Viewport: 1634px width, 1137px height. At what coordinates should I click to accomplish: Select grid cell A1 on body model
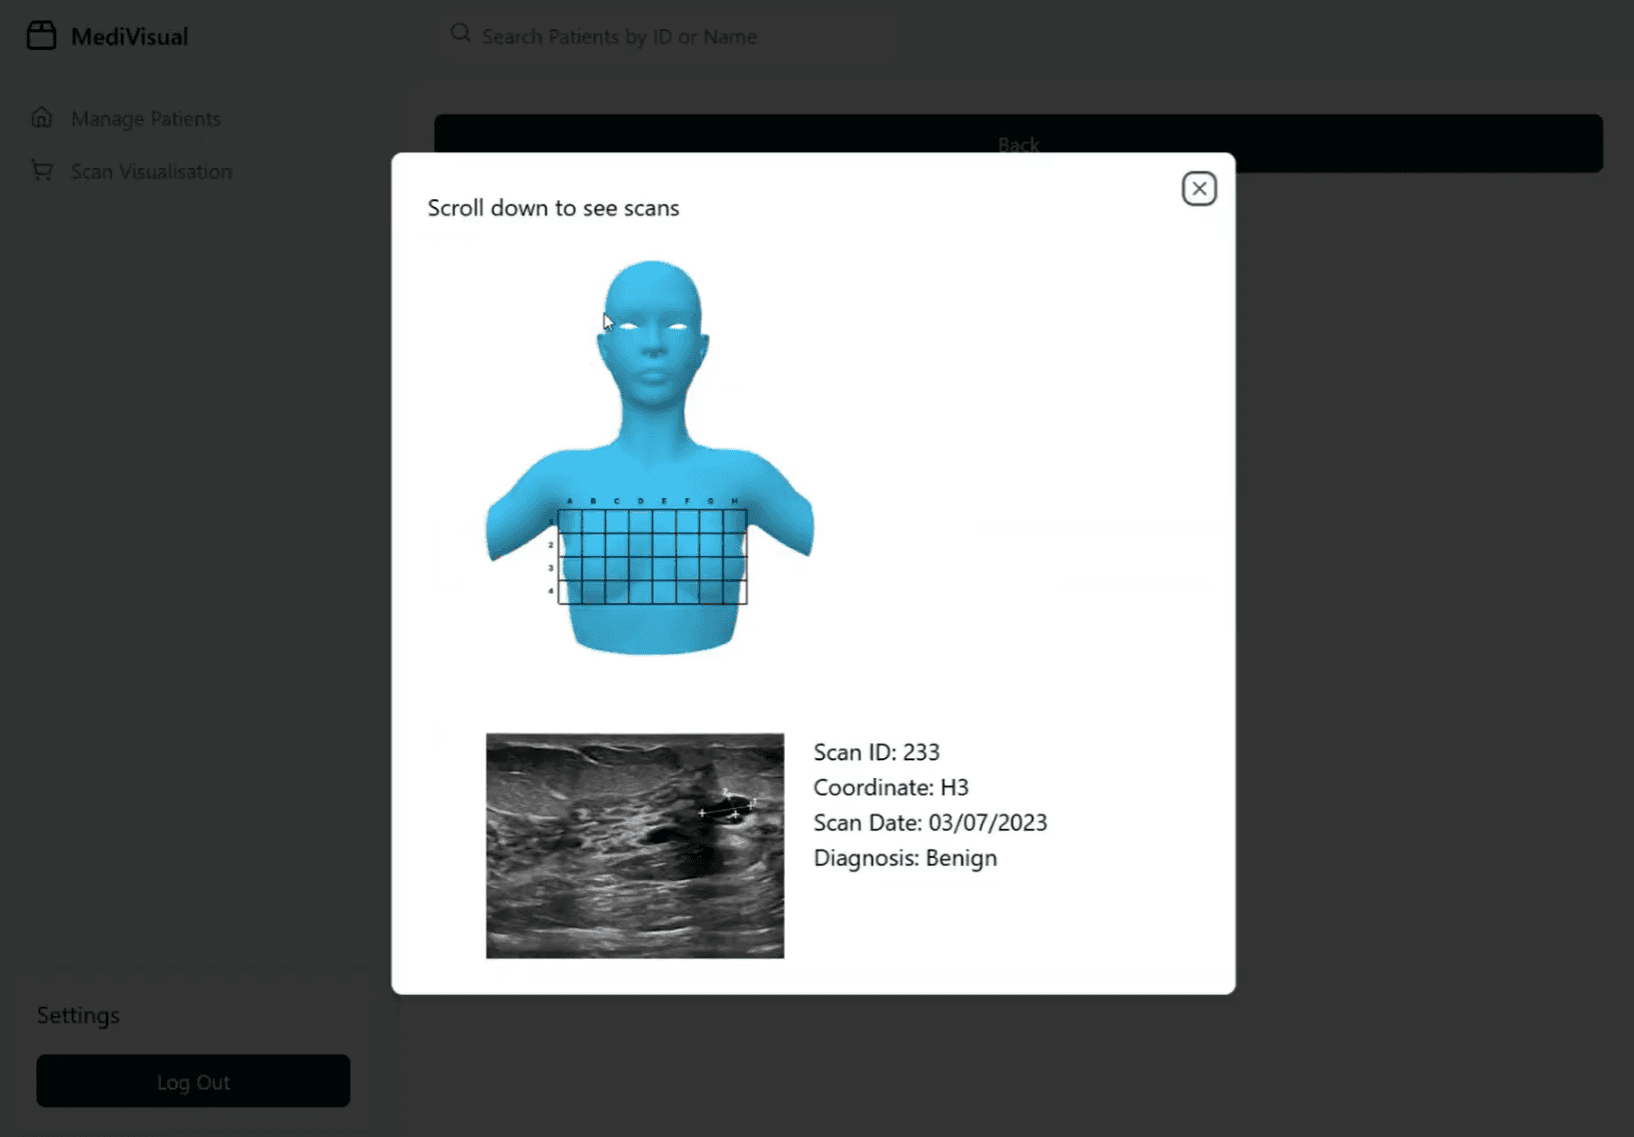point(570,522)
